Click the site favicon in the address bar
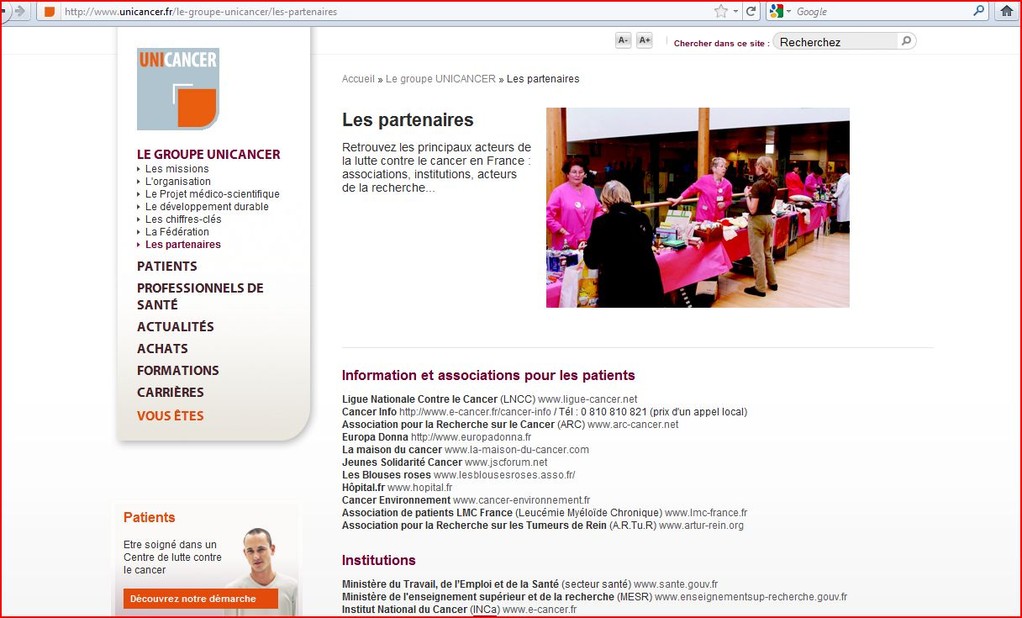This screenshot has width=1022, height=618. [49, 12]
